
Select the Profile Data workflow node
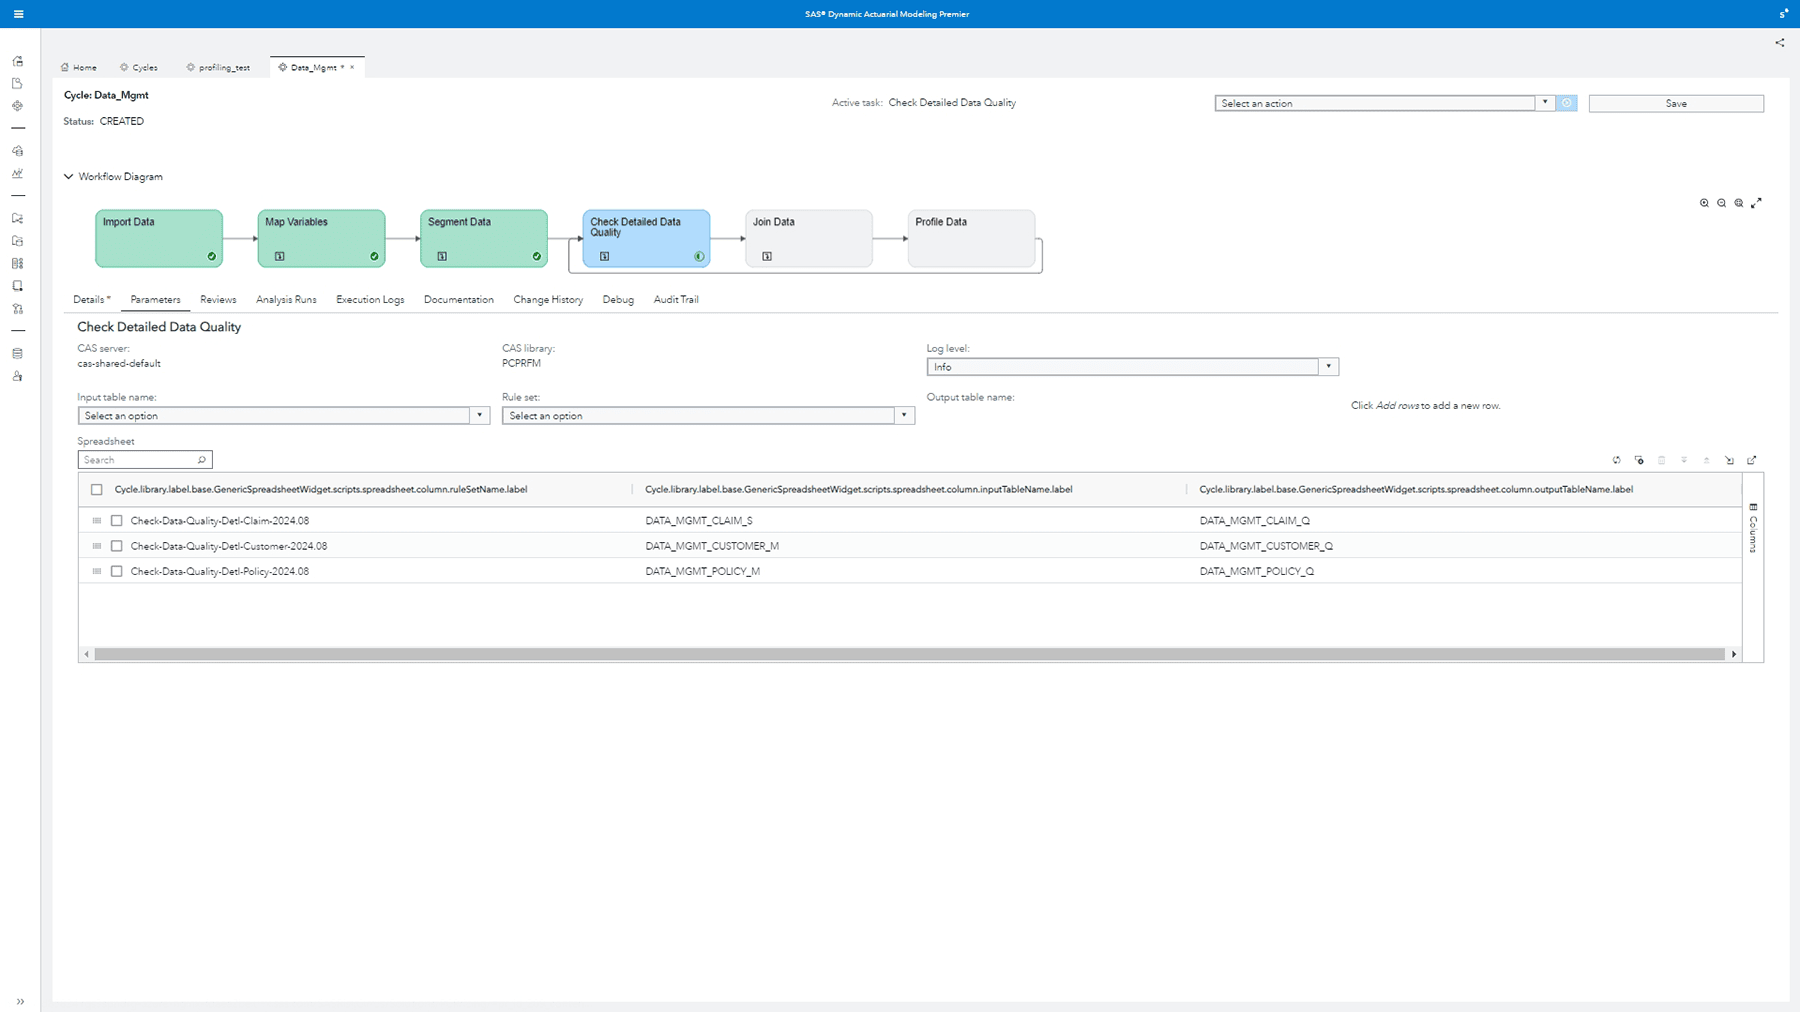971,238
